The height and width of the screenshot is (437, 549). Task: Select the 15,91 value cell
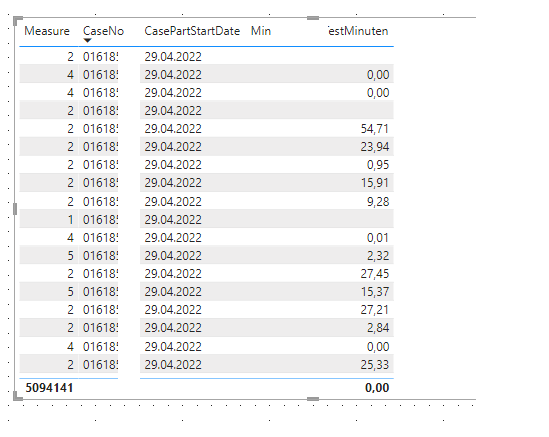click(375, 183)
